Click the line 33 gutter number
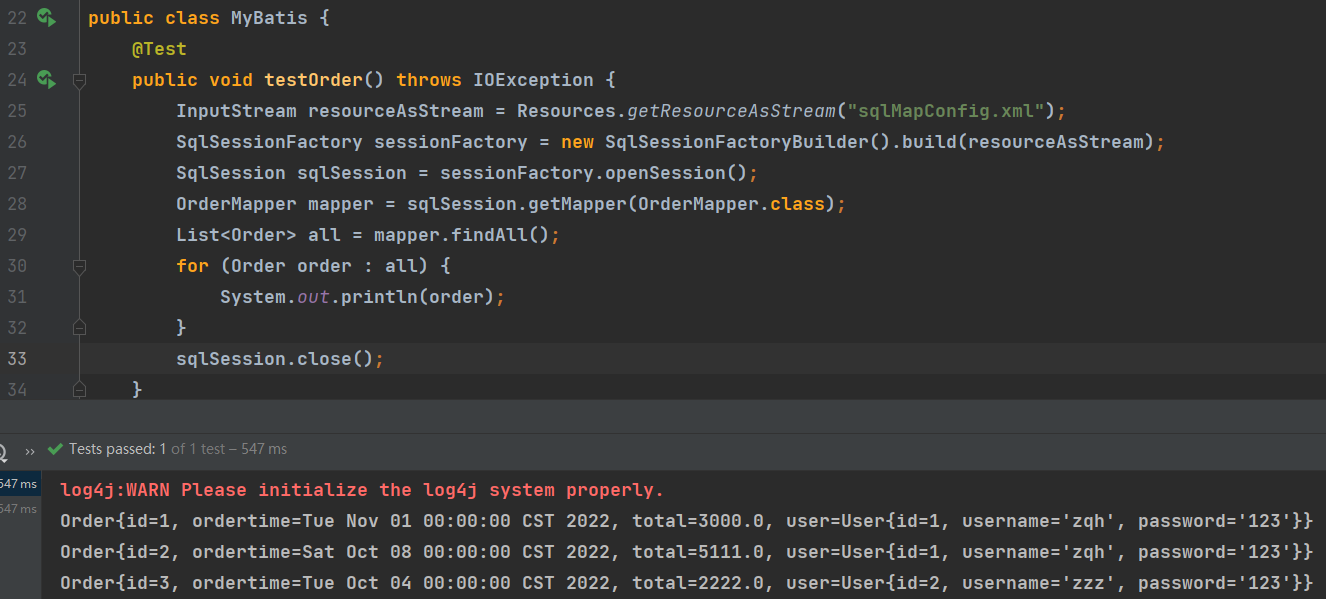The height and width of the screenshot is (599, 1326). pos(17,358)
